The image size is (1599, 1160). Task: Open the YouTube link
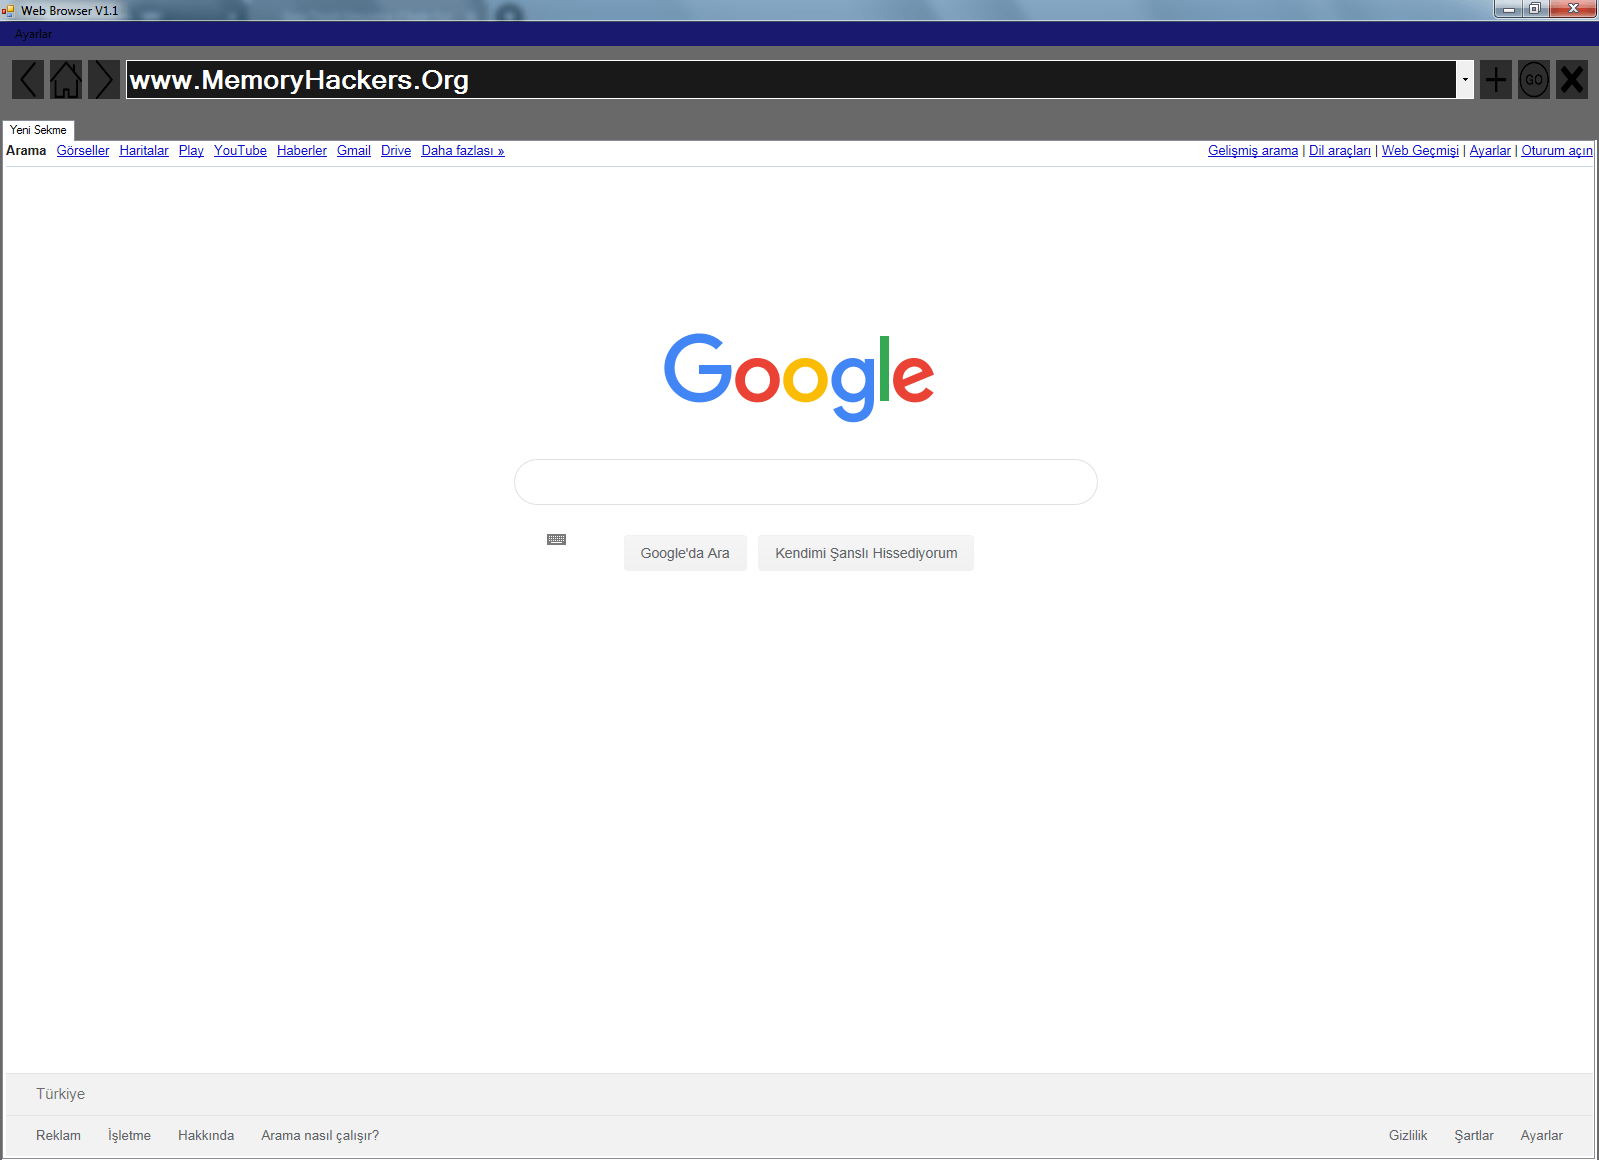pos(240,151)
